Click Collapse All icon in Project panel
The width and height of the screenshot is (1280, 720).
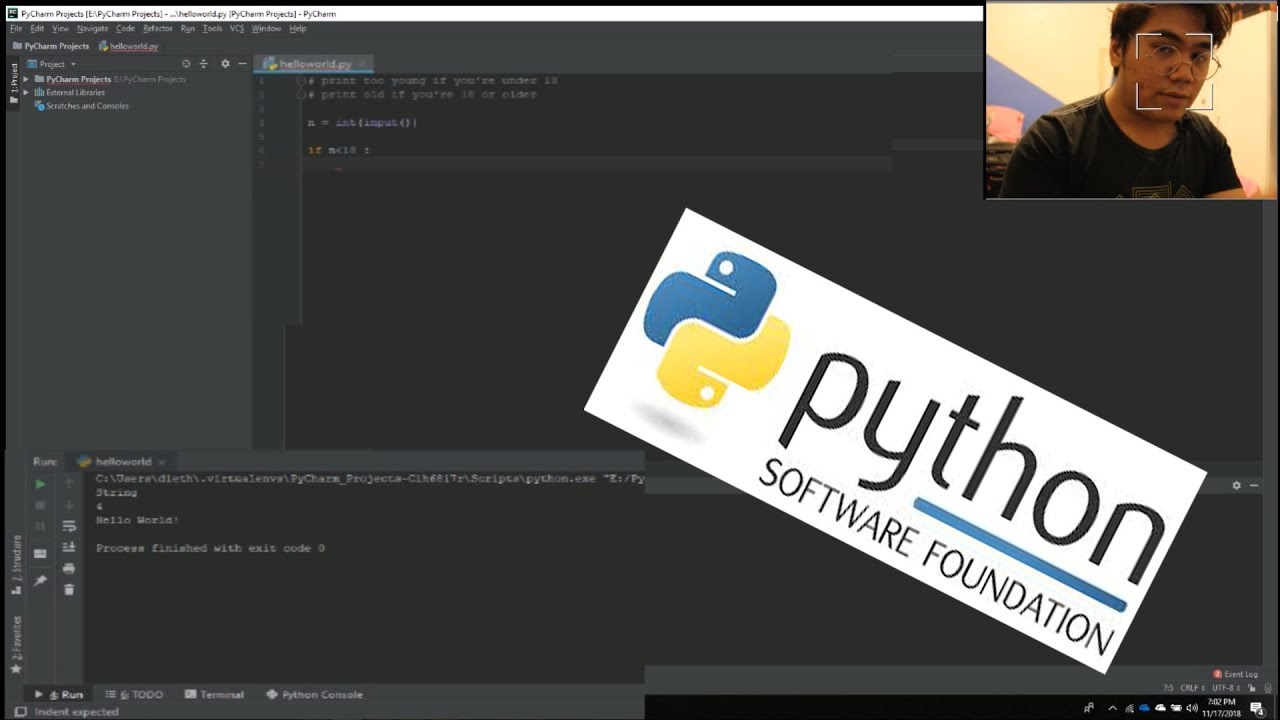(x=204, y=64)
